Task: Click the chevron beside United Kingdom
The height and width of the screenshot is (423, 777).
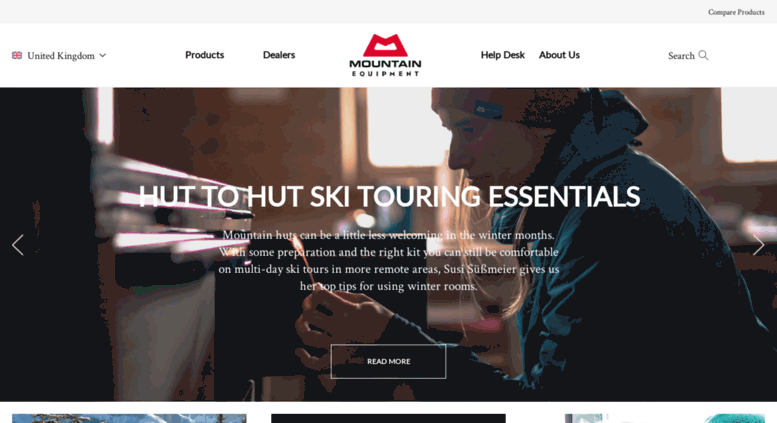Action: point(103,55)
